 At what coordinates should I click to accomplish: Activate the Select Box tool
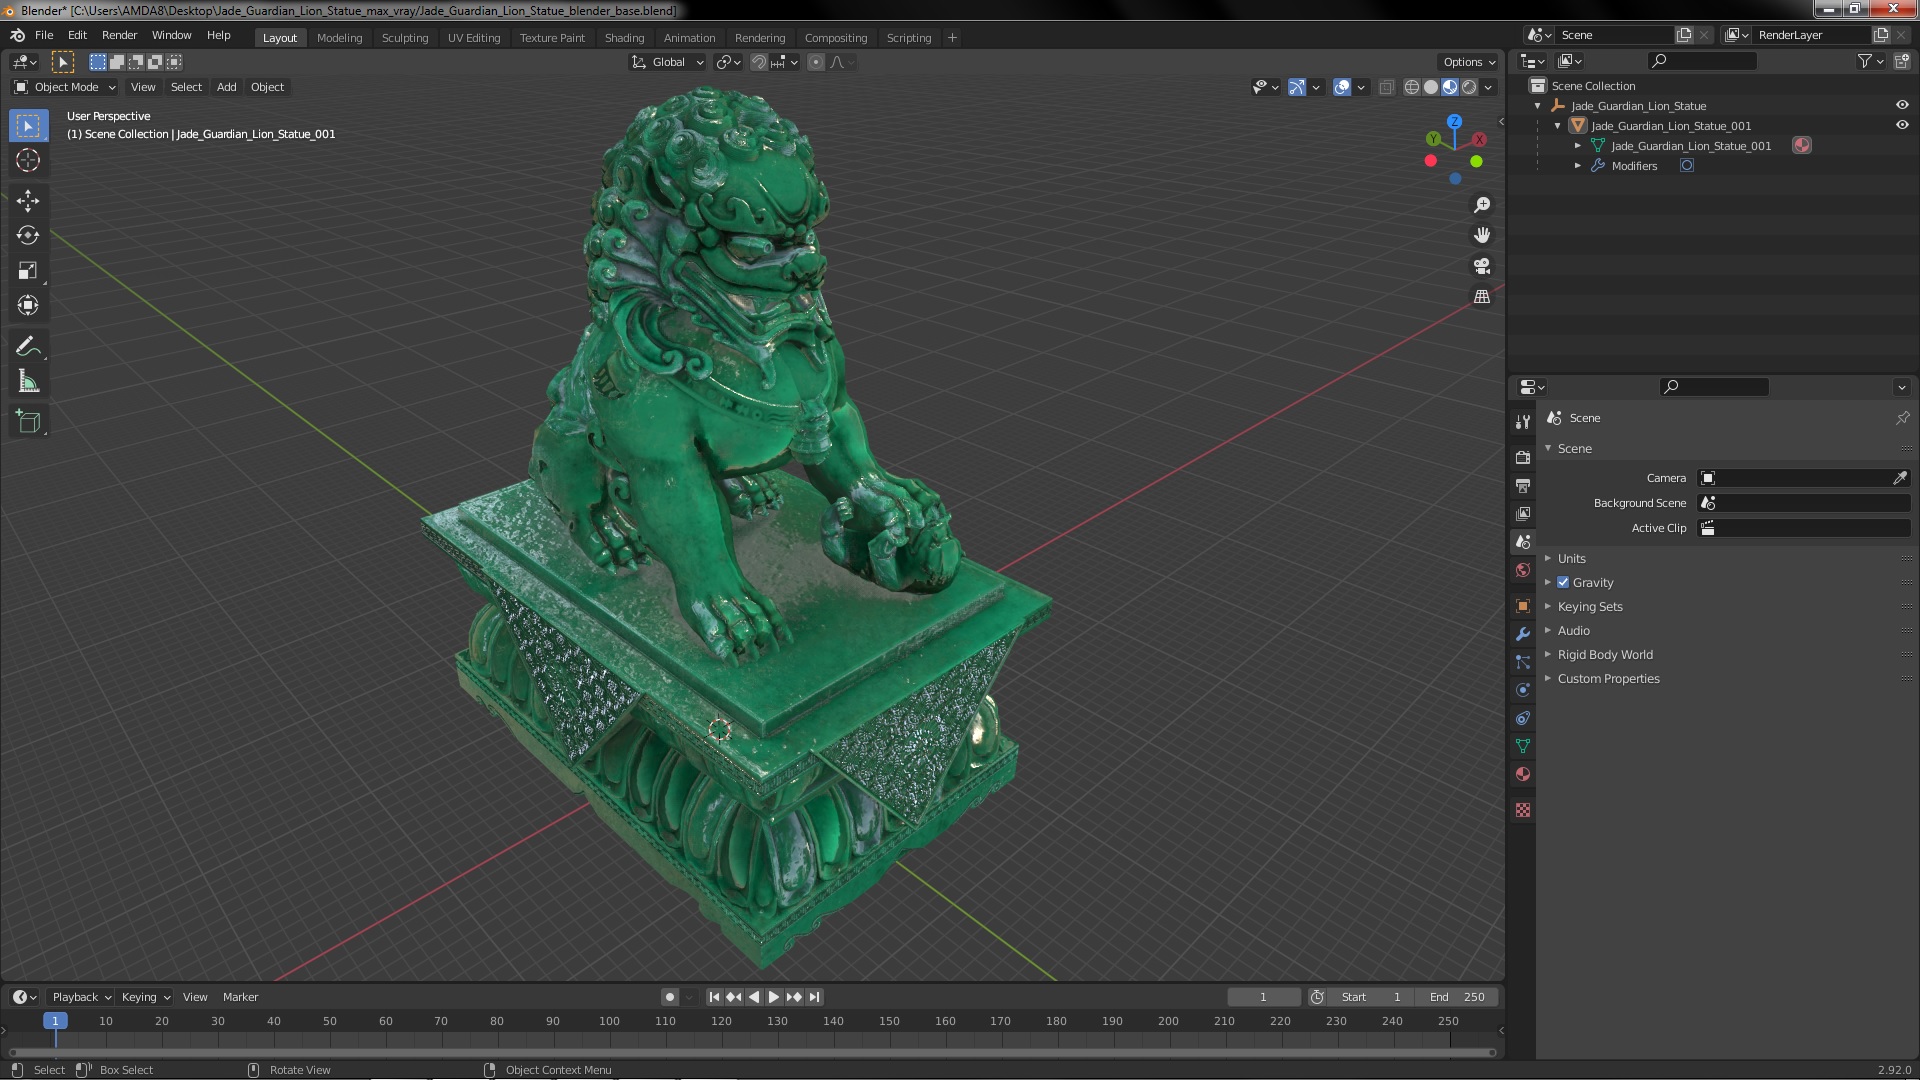click(x=28, y=125)
